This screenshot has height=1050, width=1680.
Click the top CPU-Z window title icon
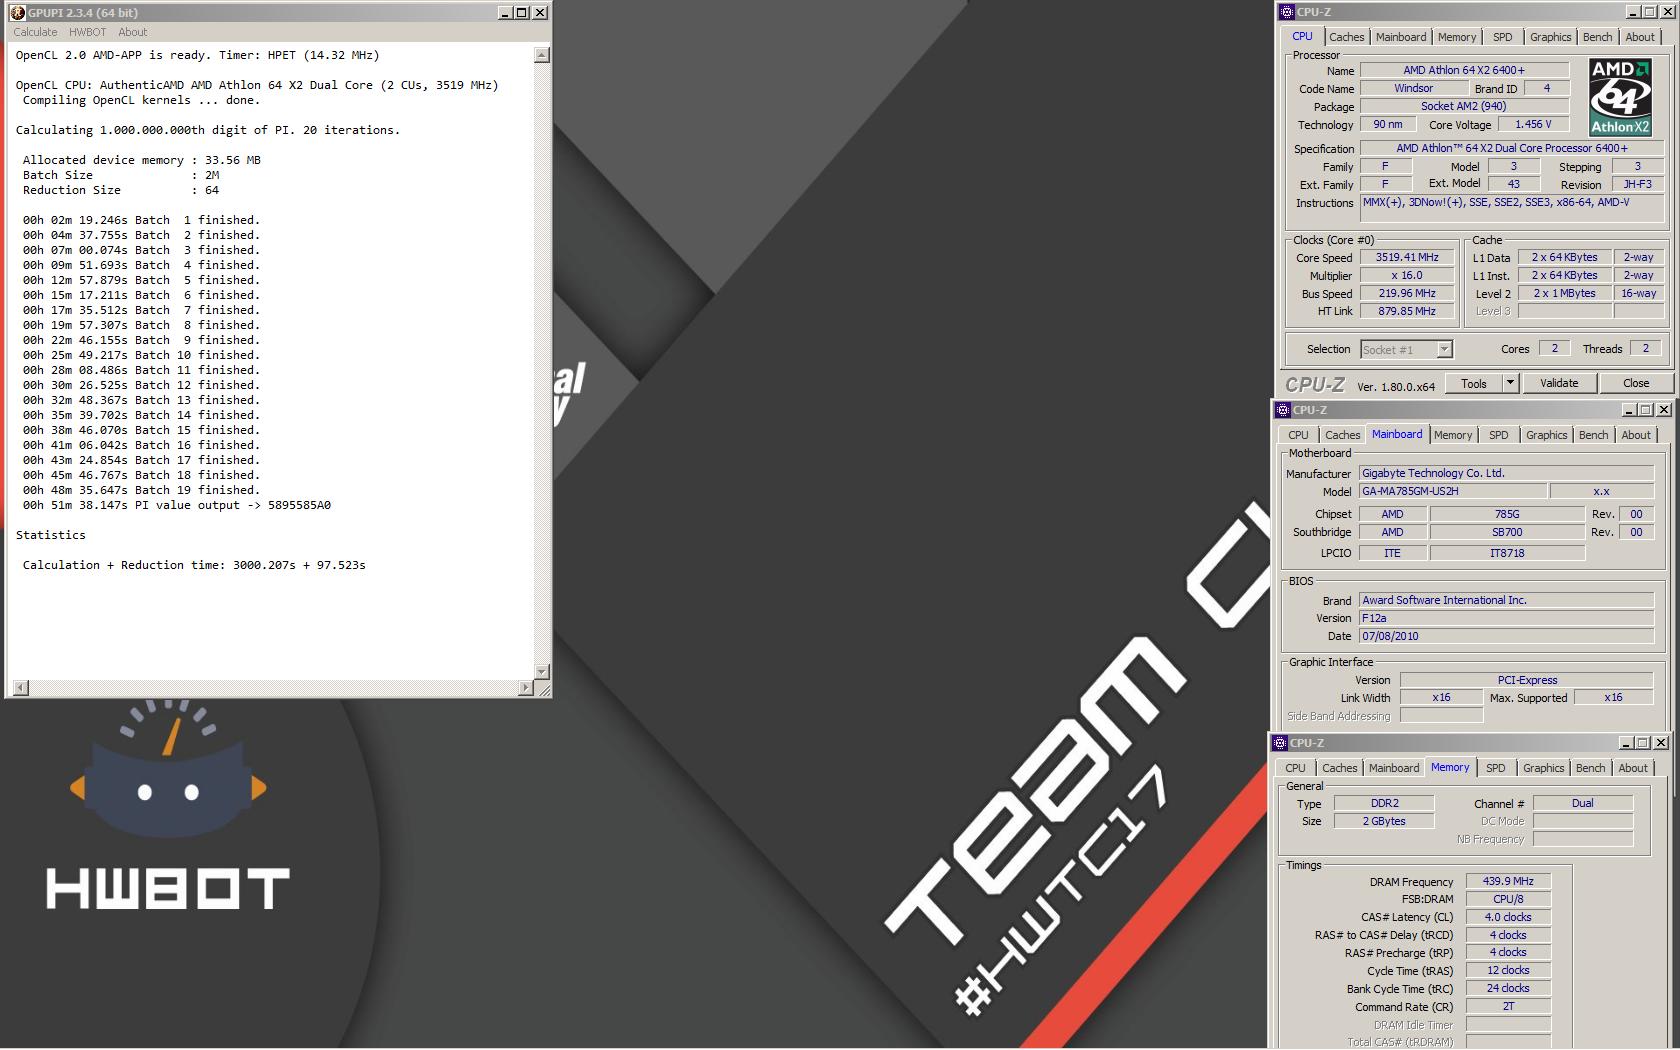tap(1287, 12)
